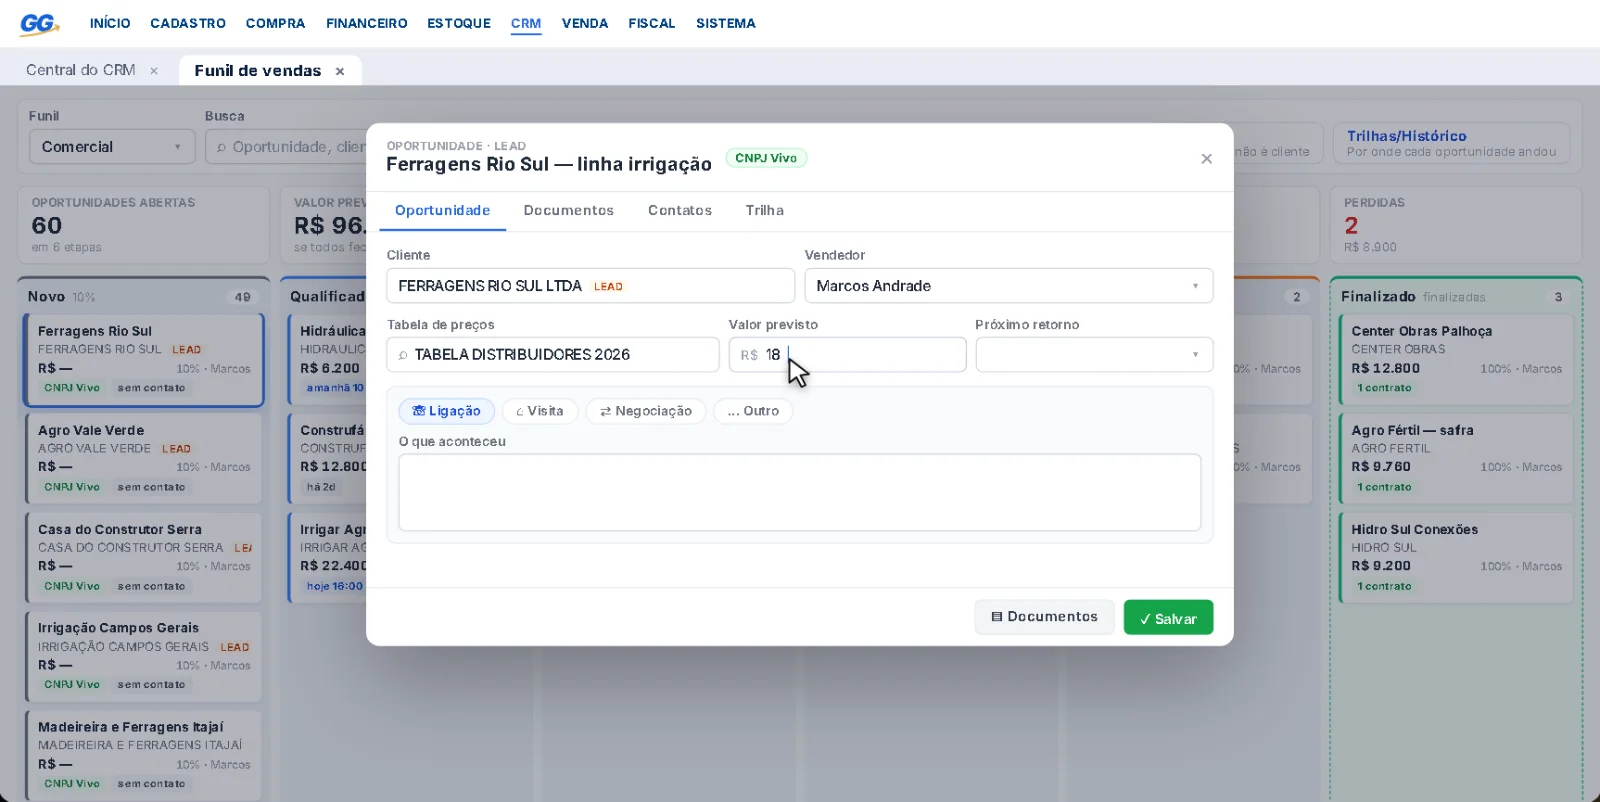1600x802 pixels.
Task: Open the Próximo retorno dropdown
Action: coord(1094,355)
